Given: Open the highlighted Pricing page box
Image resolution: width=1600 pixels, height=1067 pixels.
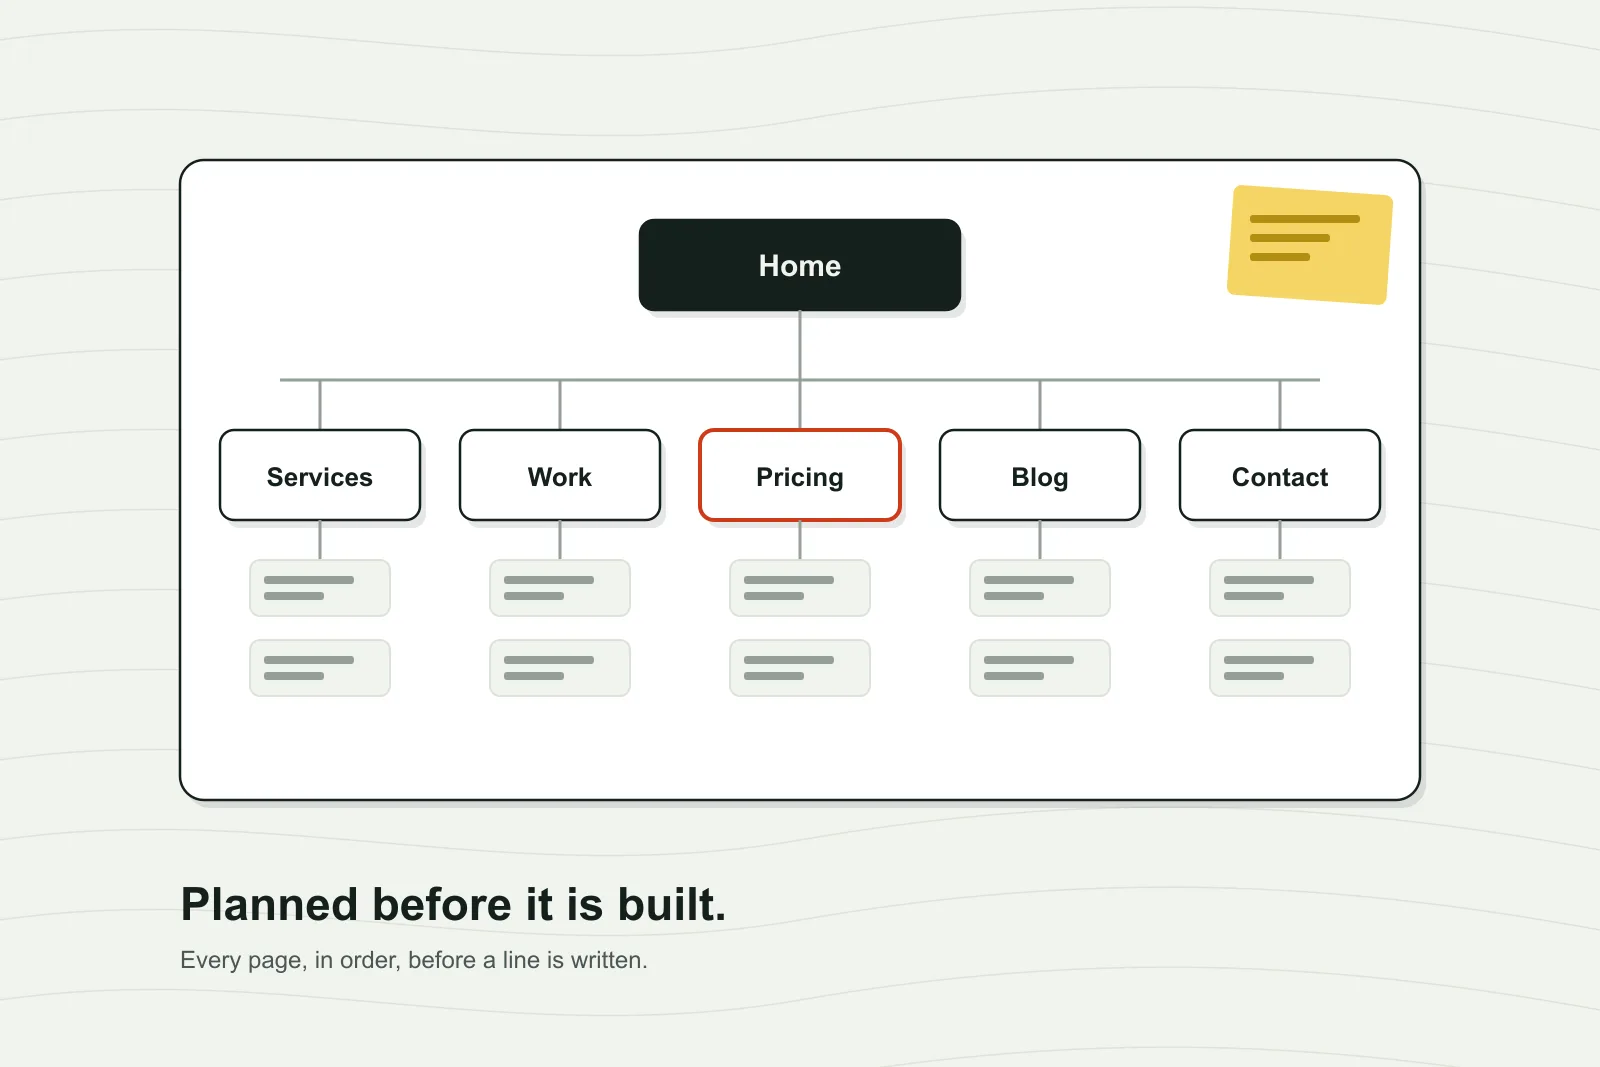Looking at the screenshot, I should pyautogui.click(x=800, y=475).
